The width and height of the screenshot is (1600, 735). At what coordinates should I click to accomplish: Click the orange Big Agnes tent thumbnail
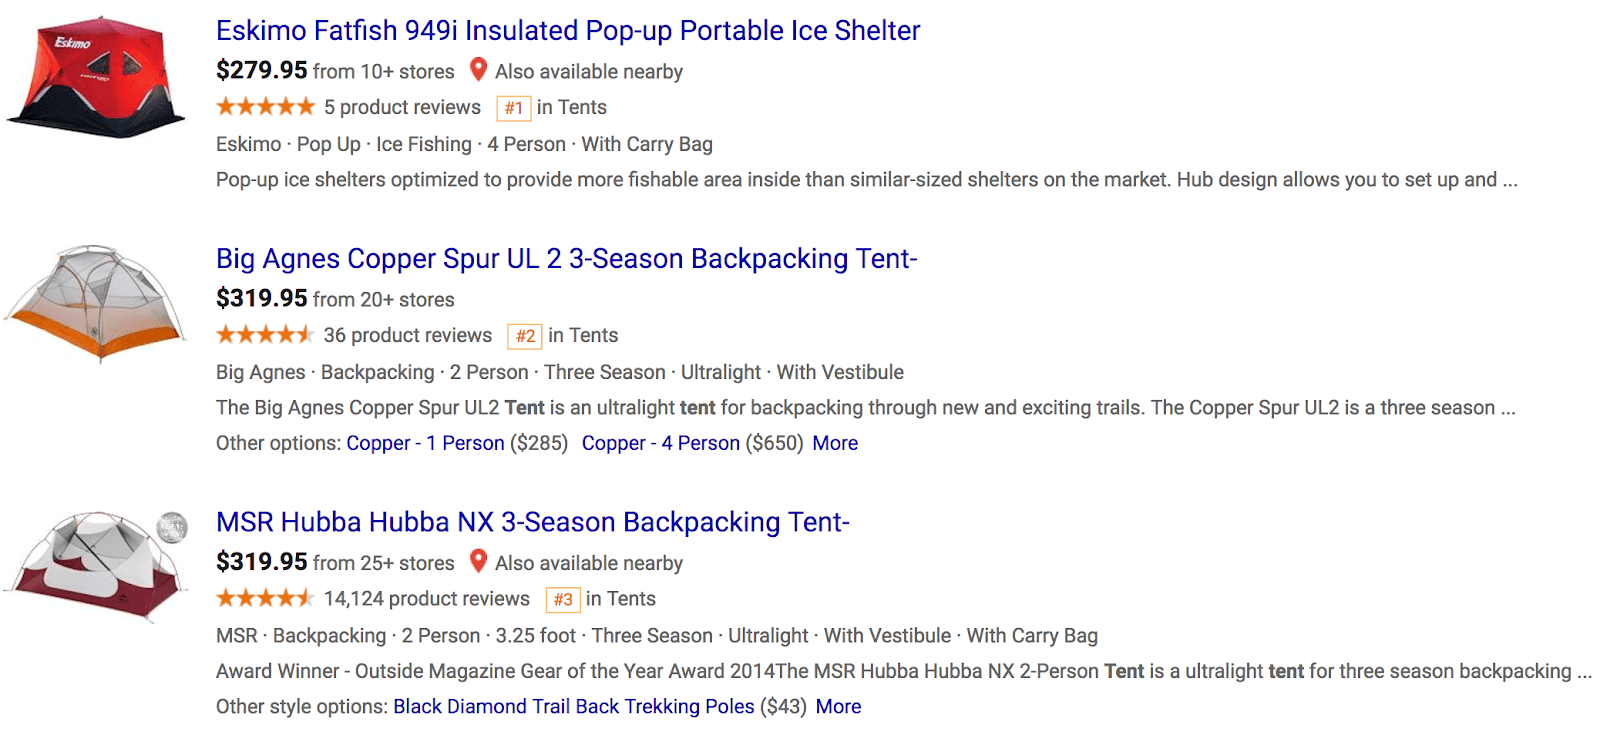(x=95, y=303)
